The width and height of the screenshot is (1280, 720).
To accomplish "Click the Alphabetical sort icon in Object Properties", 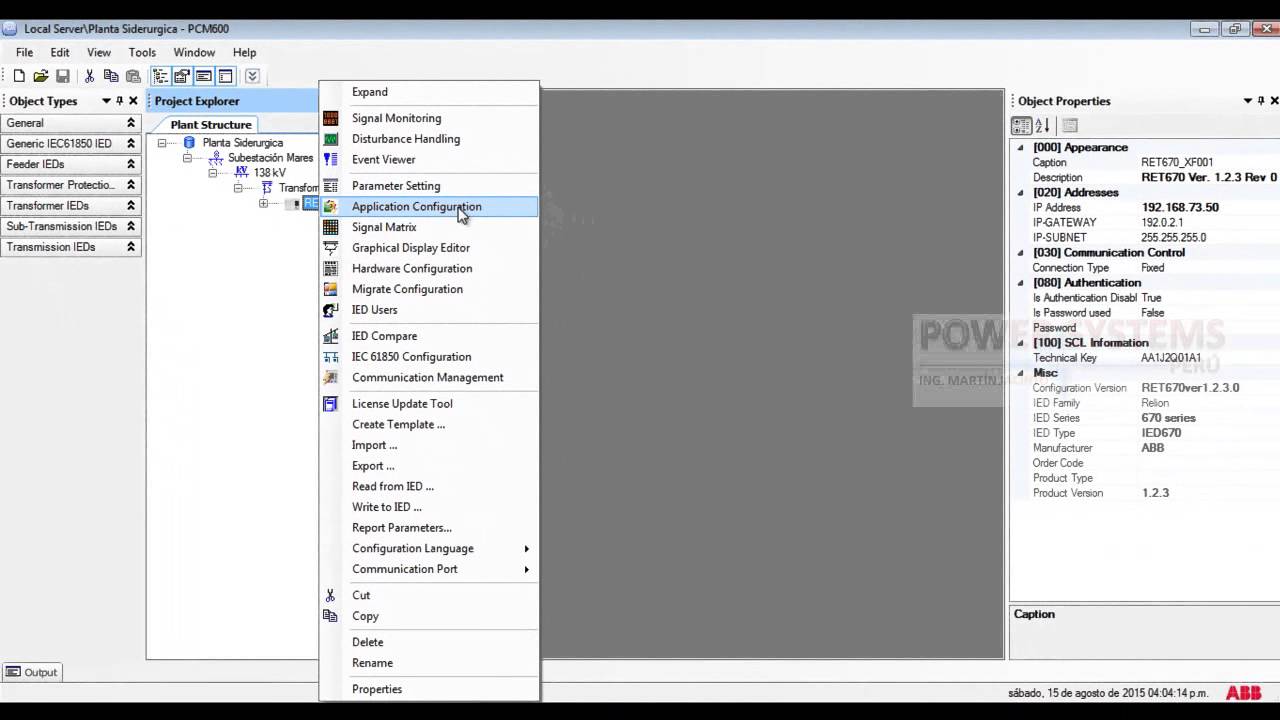I will click(x=1042, y=126).
